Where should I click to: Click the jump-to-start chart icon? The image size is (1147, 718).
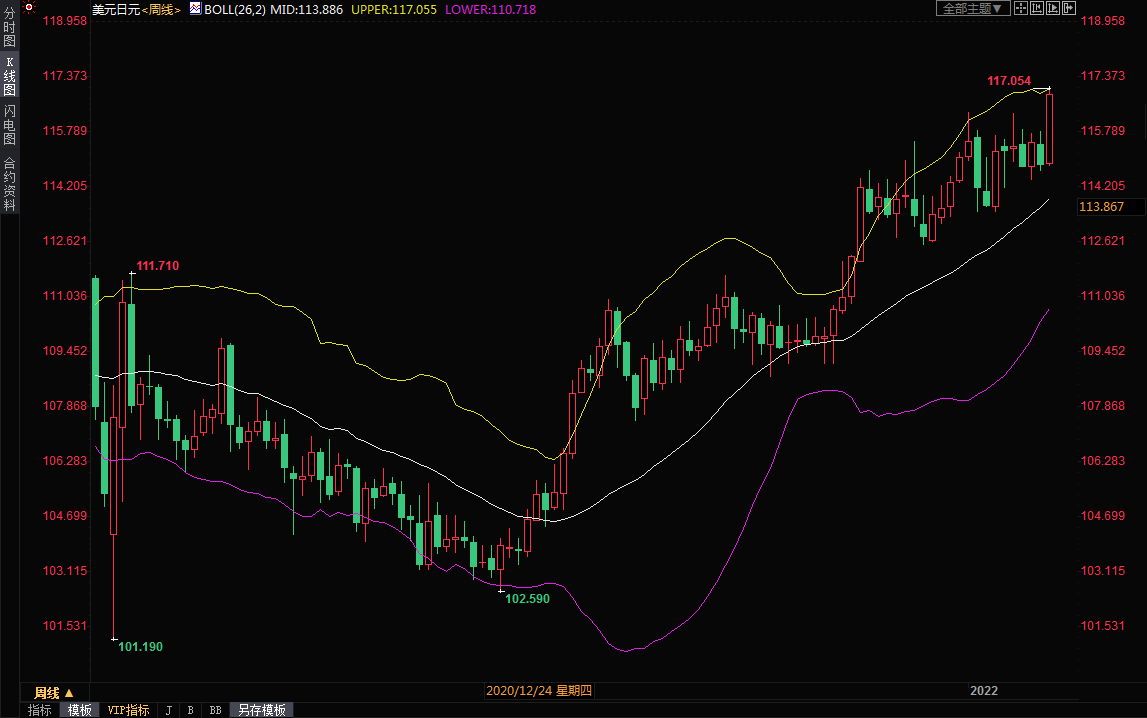click(x=1037, y=8)
